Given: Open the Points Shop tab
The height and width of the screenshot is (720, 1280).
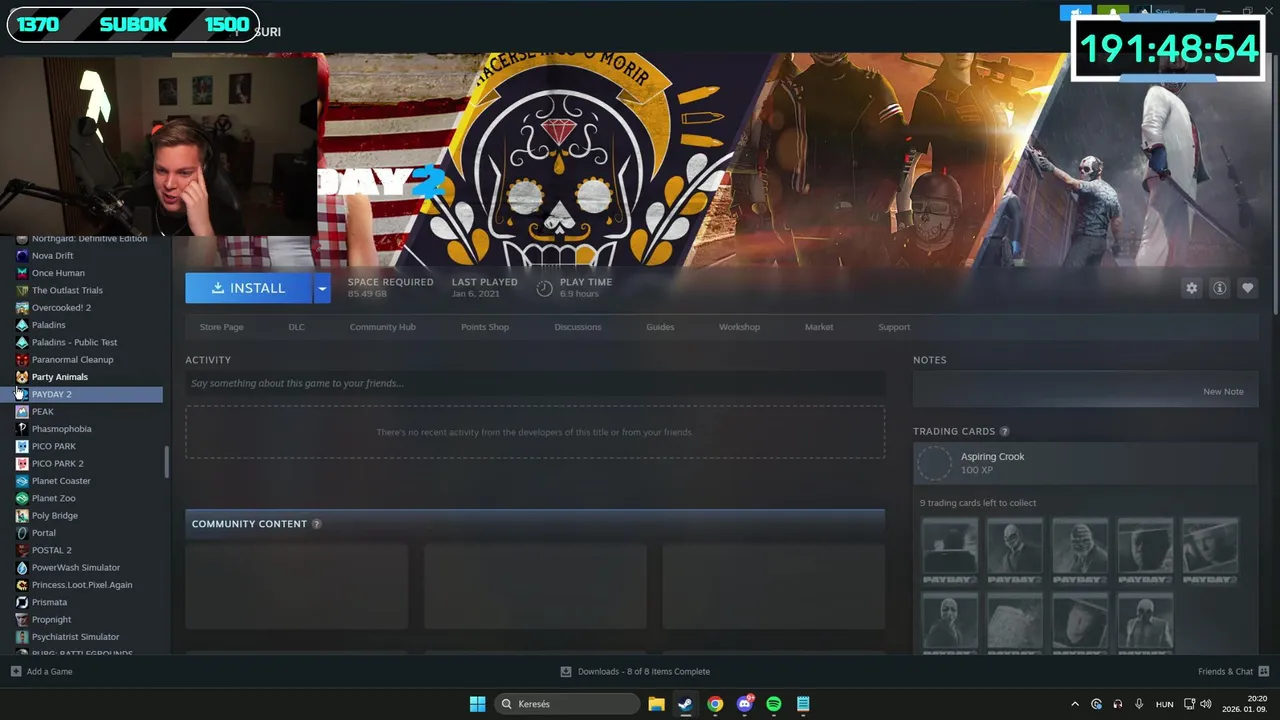Looking at the screenshot, I should coord(485,327).
